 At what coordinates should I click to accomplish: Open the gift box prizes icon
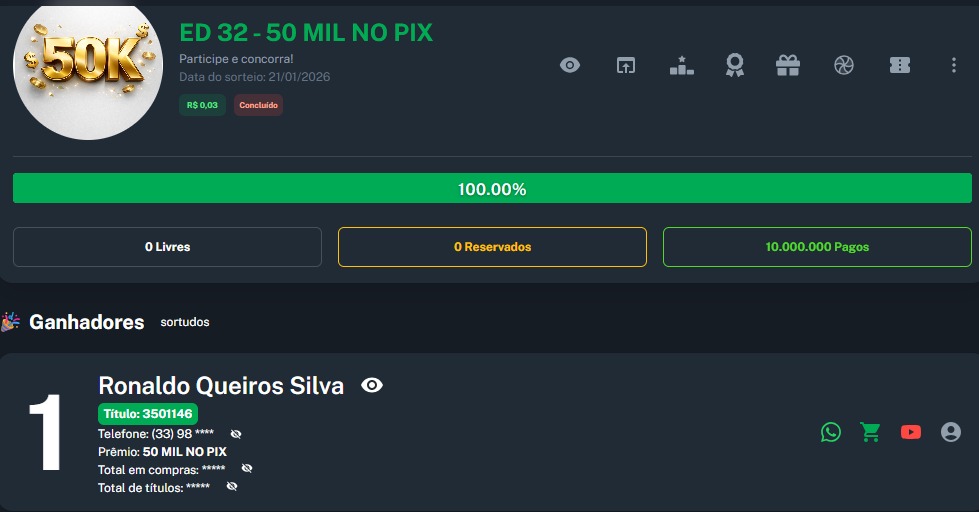click(x=788, y=66)
